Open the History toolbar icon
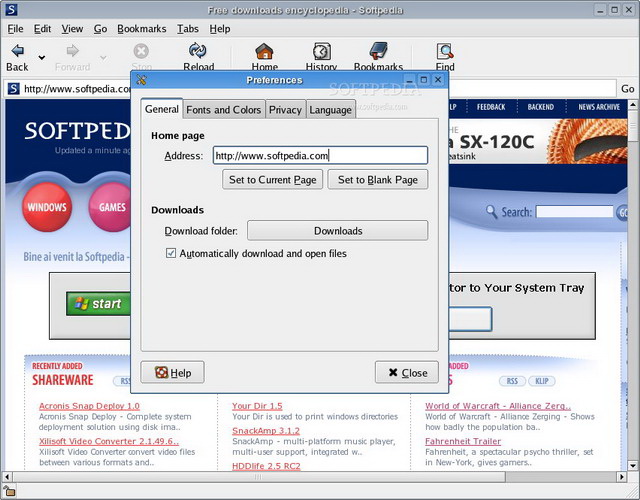 pos(321,51)
